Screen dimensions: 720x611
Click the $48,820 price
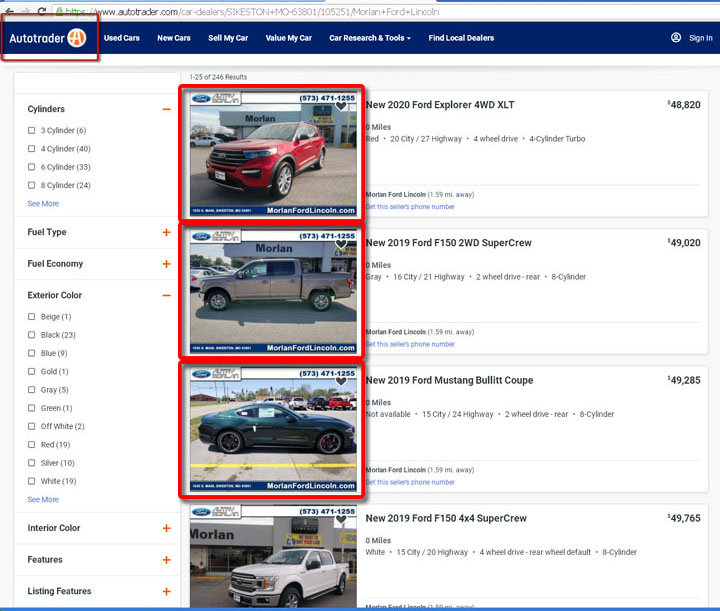(684, 105)
